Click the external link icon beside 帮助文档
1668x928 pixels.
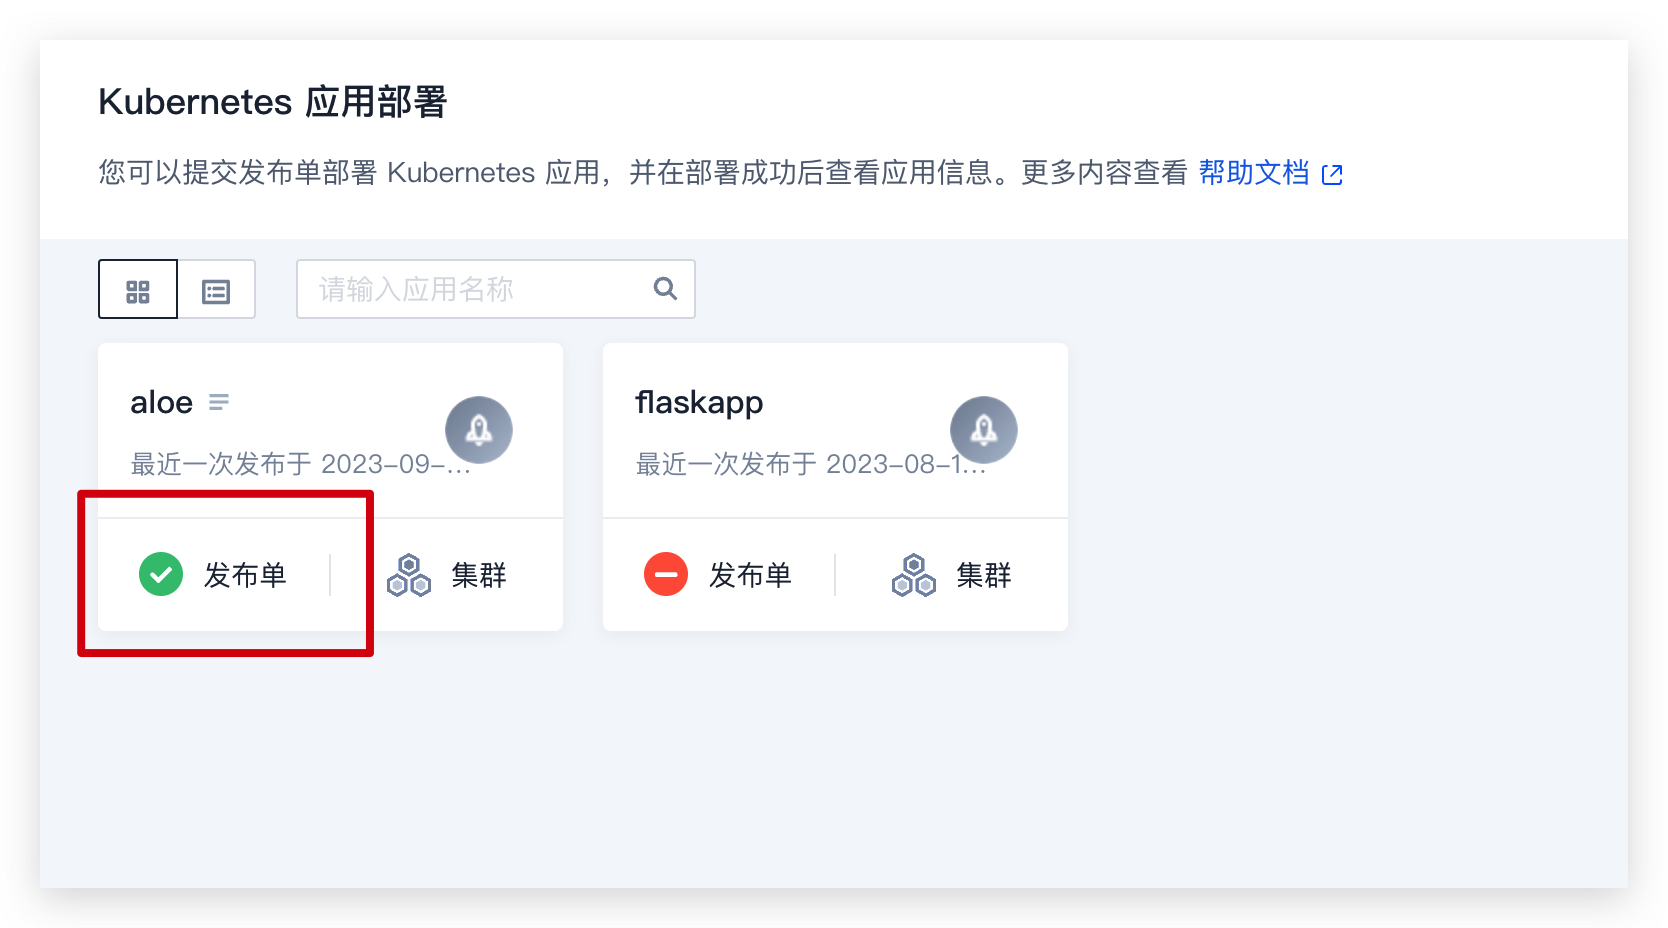[1332, 175]
